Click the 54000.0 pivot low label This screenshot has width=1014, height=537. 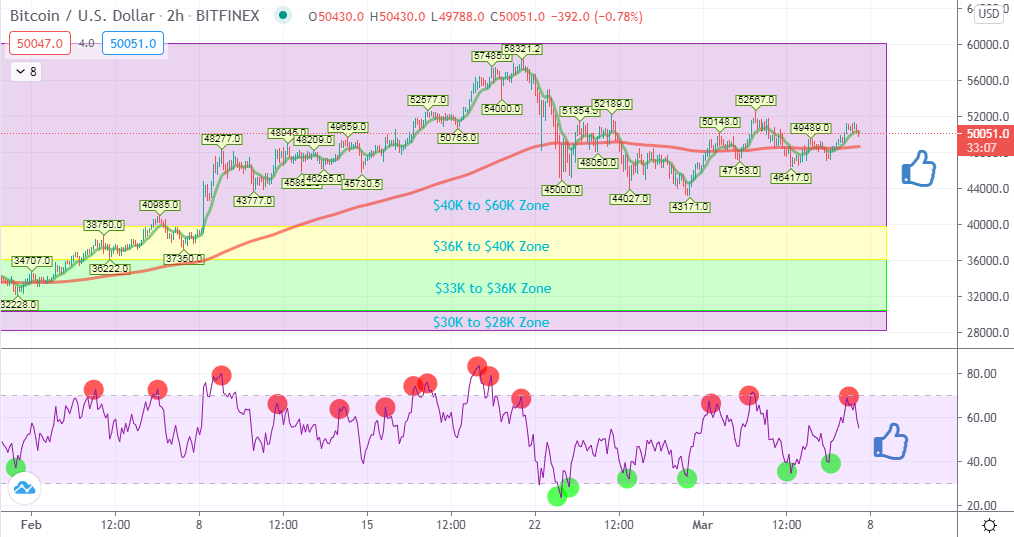(502, 109)
